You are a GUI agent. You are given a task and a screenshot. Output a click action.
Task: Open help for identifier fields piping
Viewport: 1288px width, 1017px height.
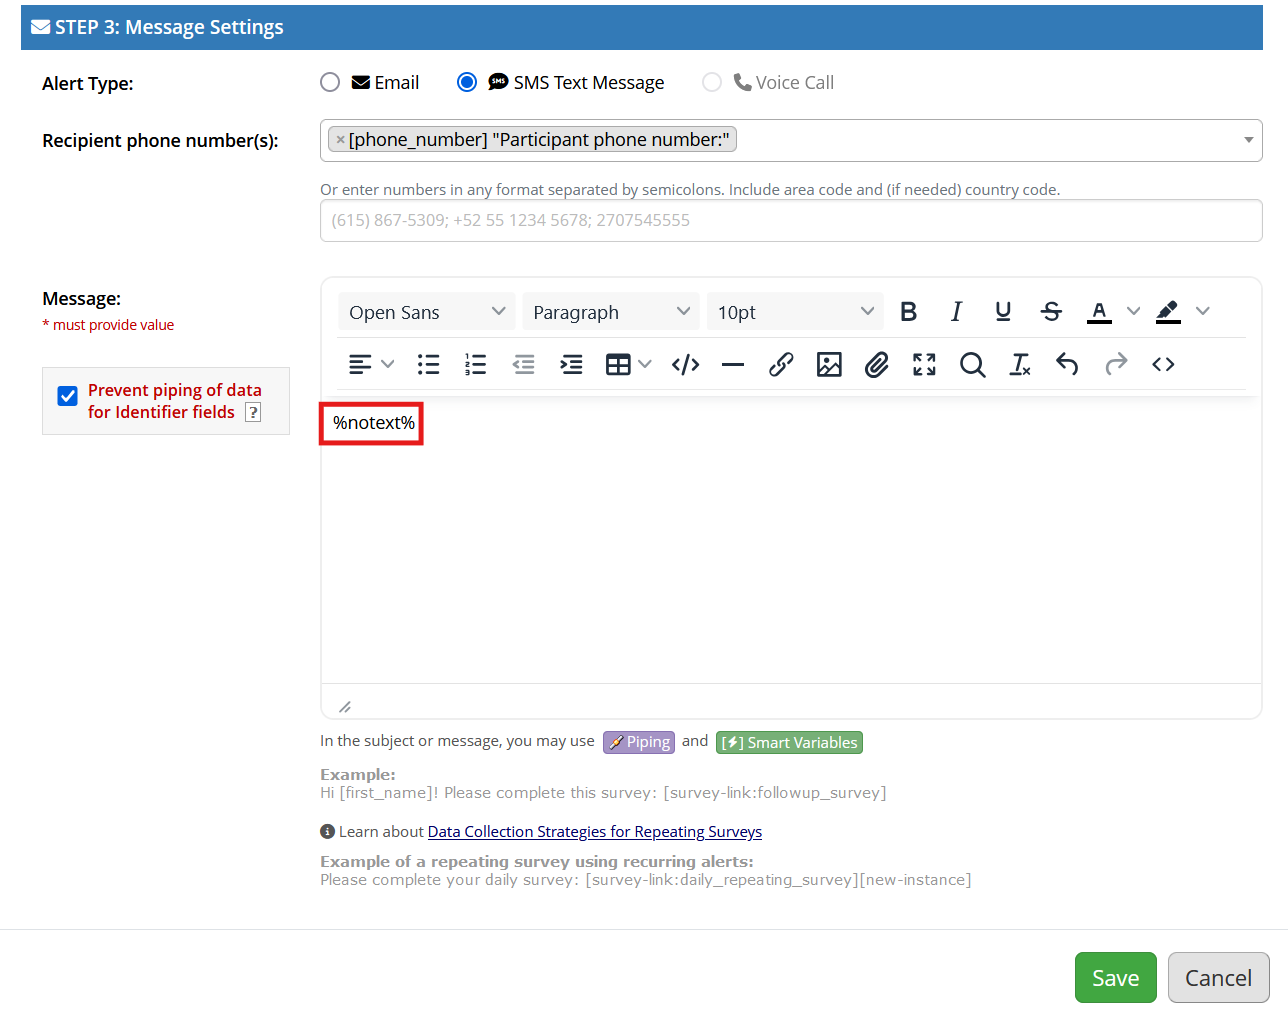253,412
